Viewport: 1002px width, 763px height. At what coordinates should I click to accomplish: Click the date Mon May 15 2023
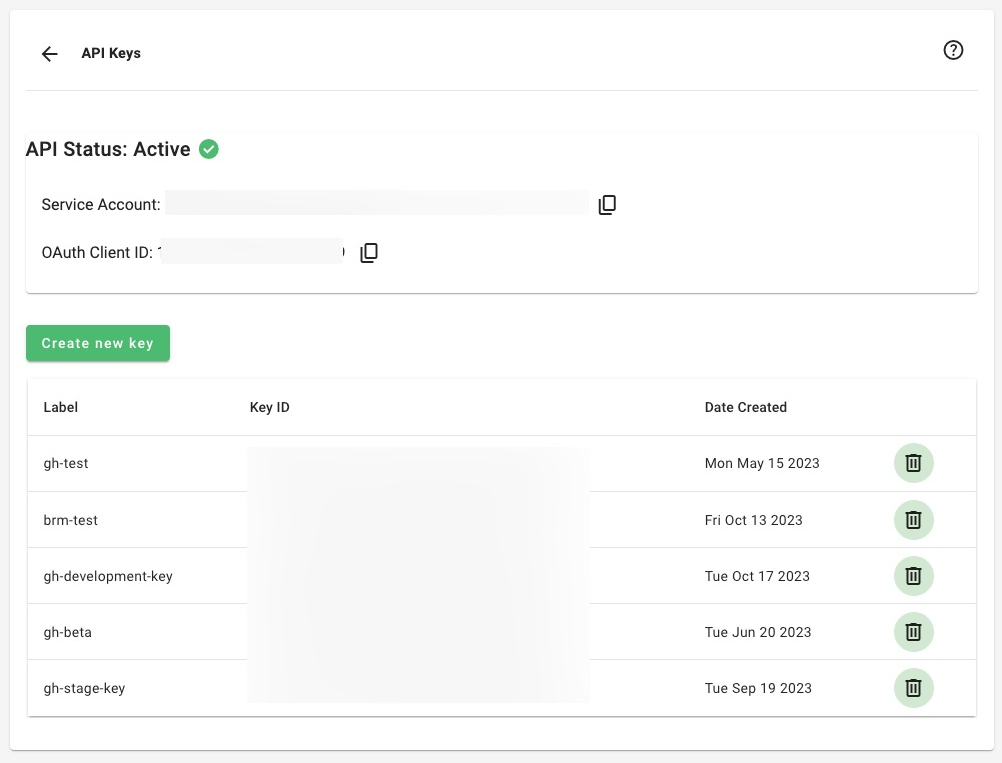click(762, 463)
